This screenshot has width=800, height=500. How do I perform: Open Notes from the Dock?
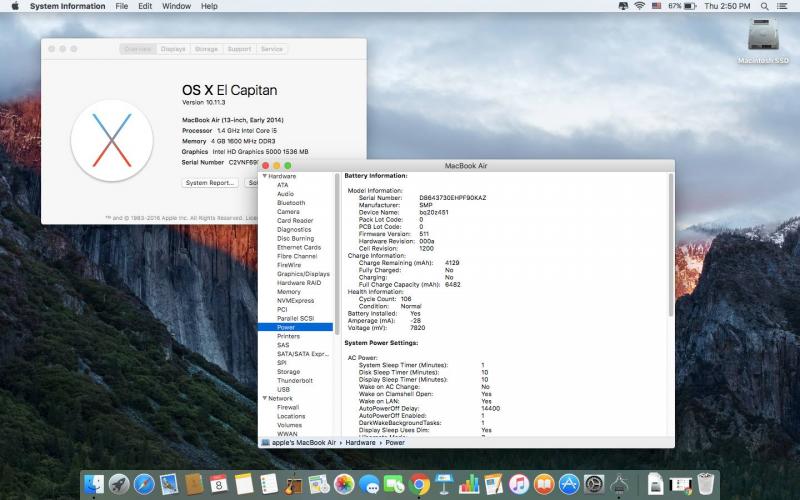[244, 484]
